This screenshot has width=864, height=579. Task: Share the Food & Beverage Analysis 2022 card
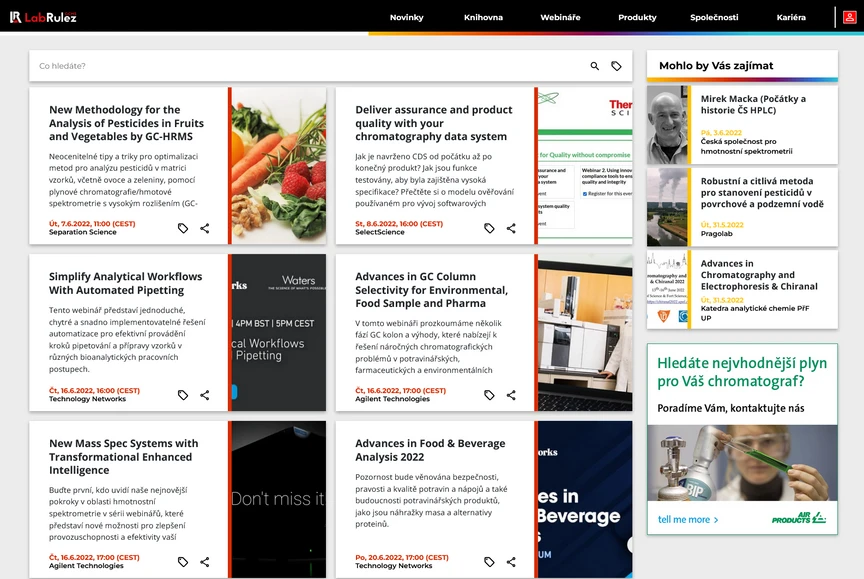(511, 562)
